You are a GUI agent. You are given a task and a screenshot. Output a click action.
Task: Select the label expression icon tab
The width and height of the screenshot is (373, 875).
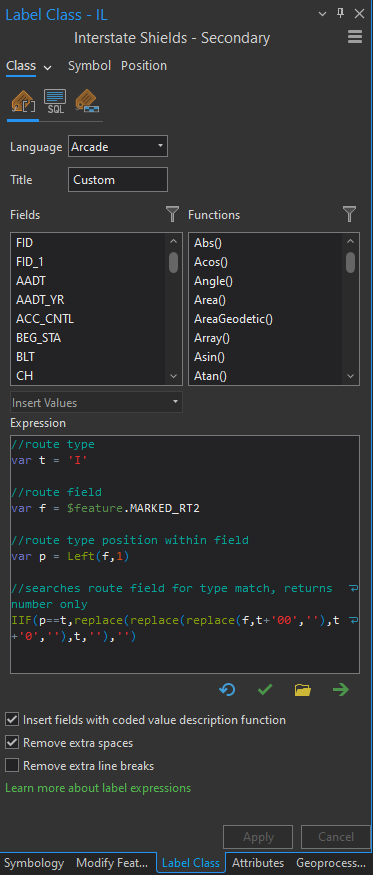point(23,102)
